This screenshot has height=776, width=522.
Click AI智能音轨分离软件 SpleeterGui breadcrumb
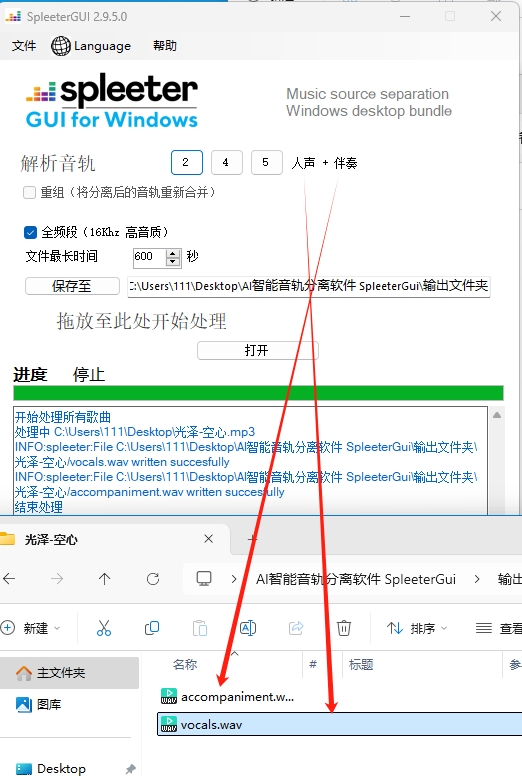pyautogui.click(x=356, y=579)
